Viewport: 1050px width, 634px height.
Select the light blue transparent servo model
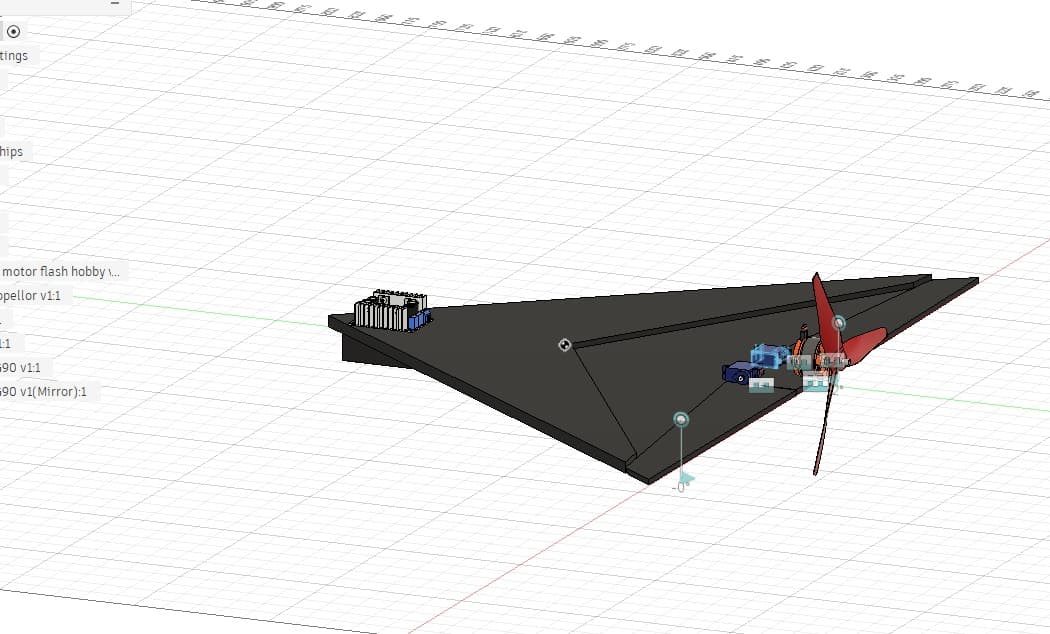(x=767, y=355)
